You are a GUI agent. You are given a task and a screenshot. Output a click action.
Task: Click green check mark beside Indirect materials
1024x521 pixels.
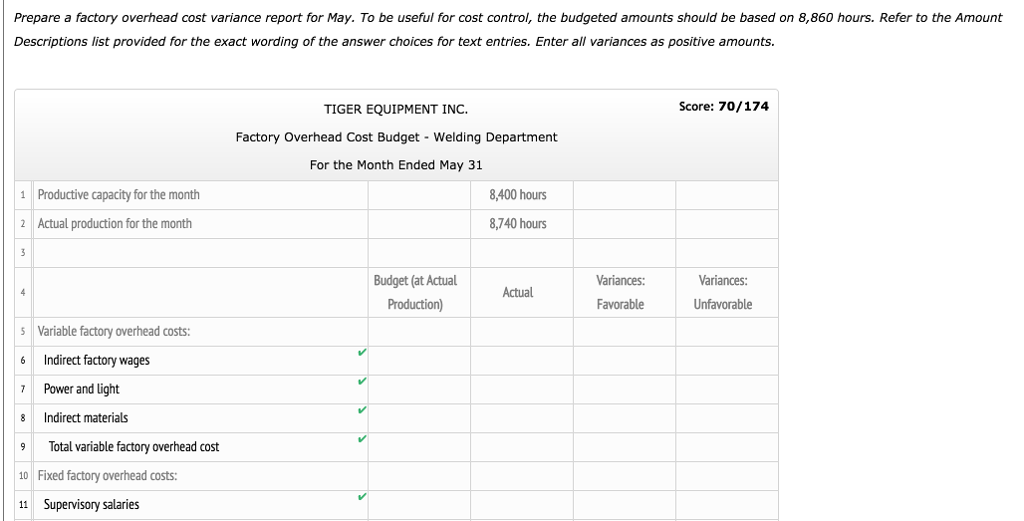click(362, 410)
